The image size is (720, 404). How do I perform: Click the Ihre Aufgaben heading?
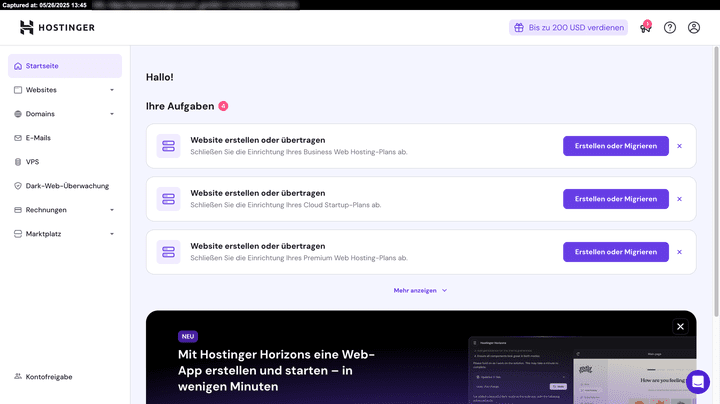click(180, 106)
